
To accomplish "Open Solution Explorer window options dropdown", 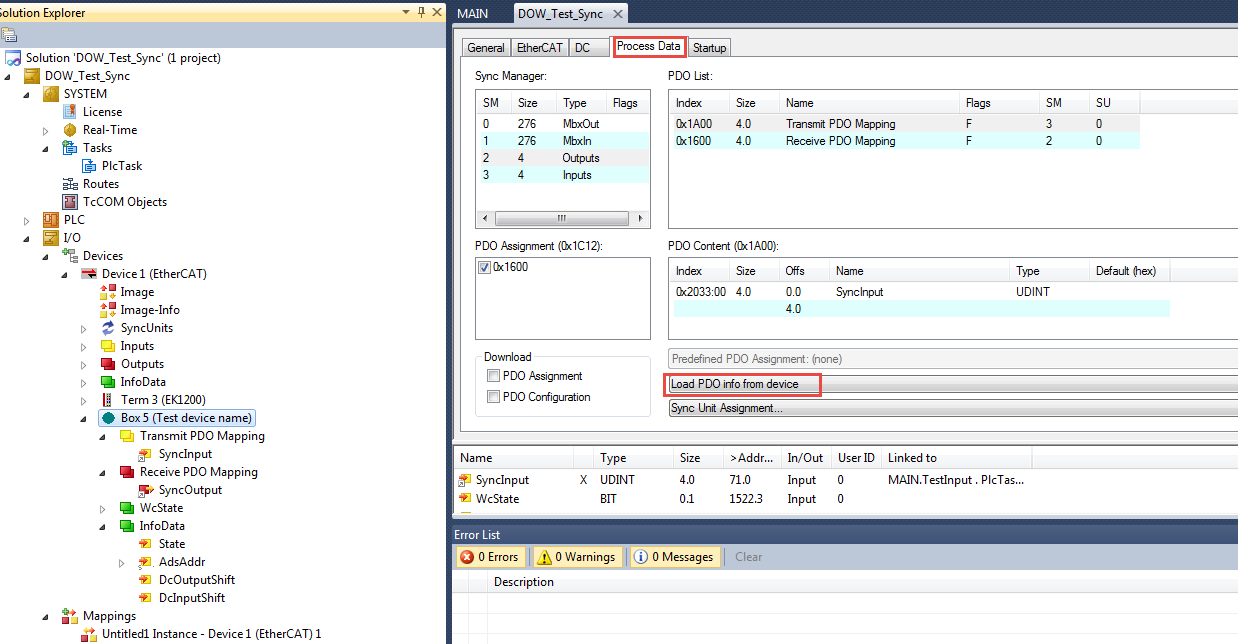I will (x=405, y=12).
